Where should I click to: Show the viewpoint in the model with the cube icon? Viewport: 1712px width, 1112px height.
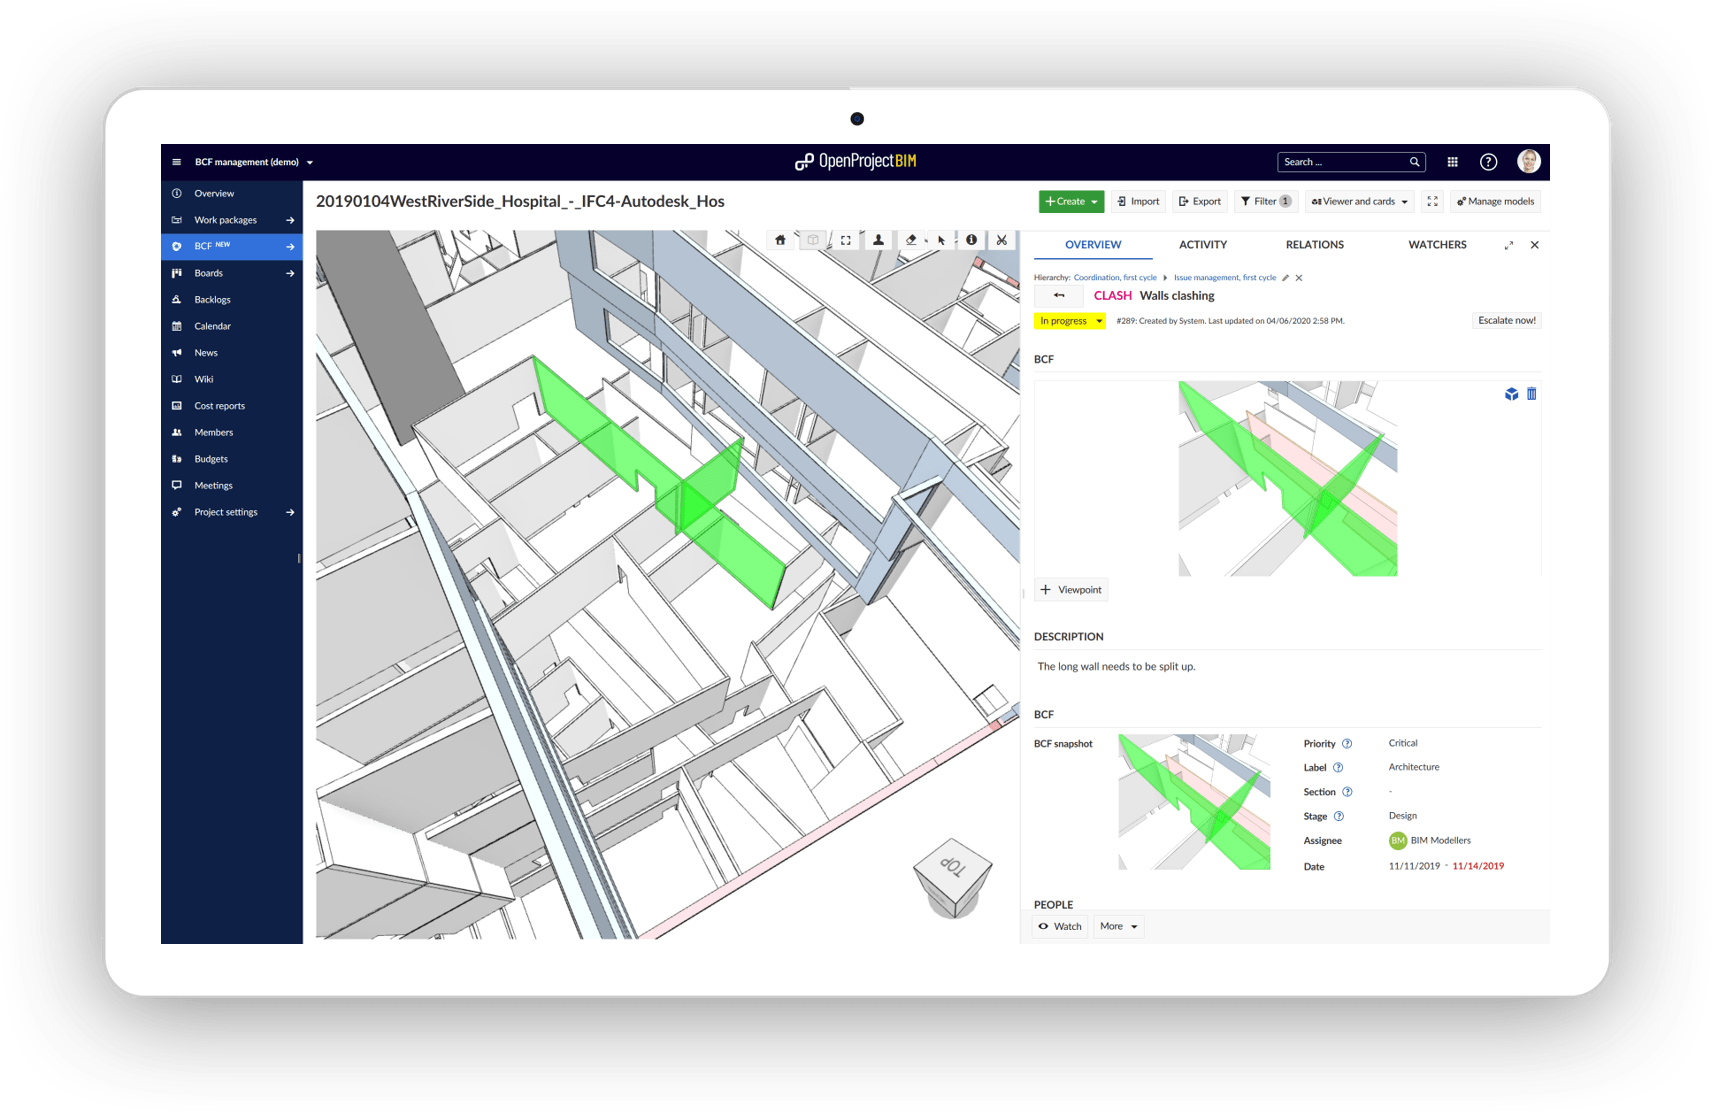[1511, 394]
